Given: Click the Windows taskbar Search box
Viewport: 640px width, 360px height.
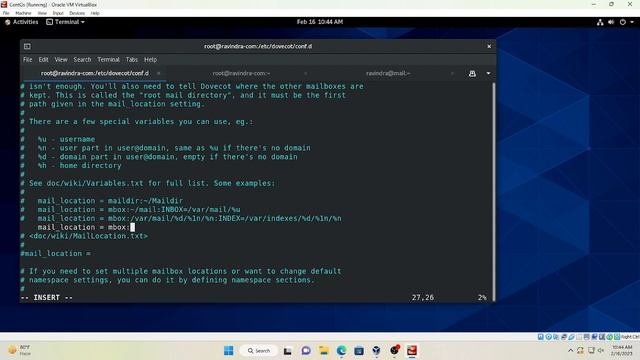Looking at the screenshot, I should click(259, 351).
